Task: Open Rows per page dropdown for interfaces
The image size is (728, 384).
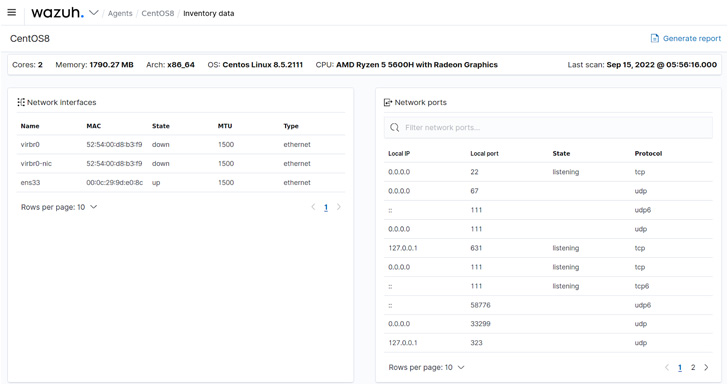Action: pyautogui.click(x=59, y=207)
